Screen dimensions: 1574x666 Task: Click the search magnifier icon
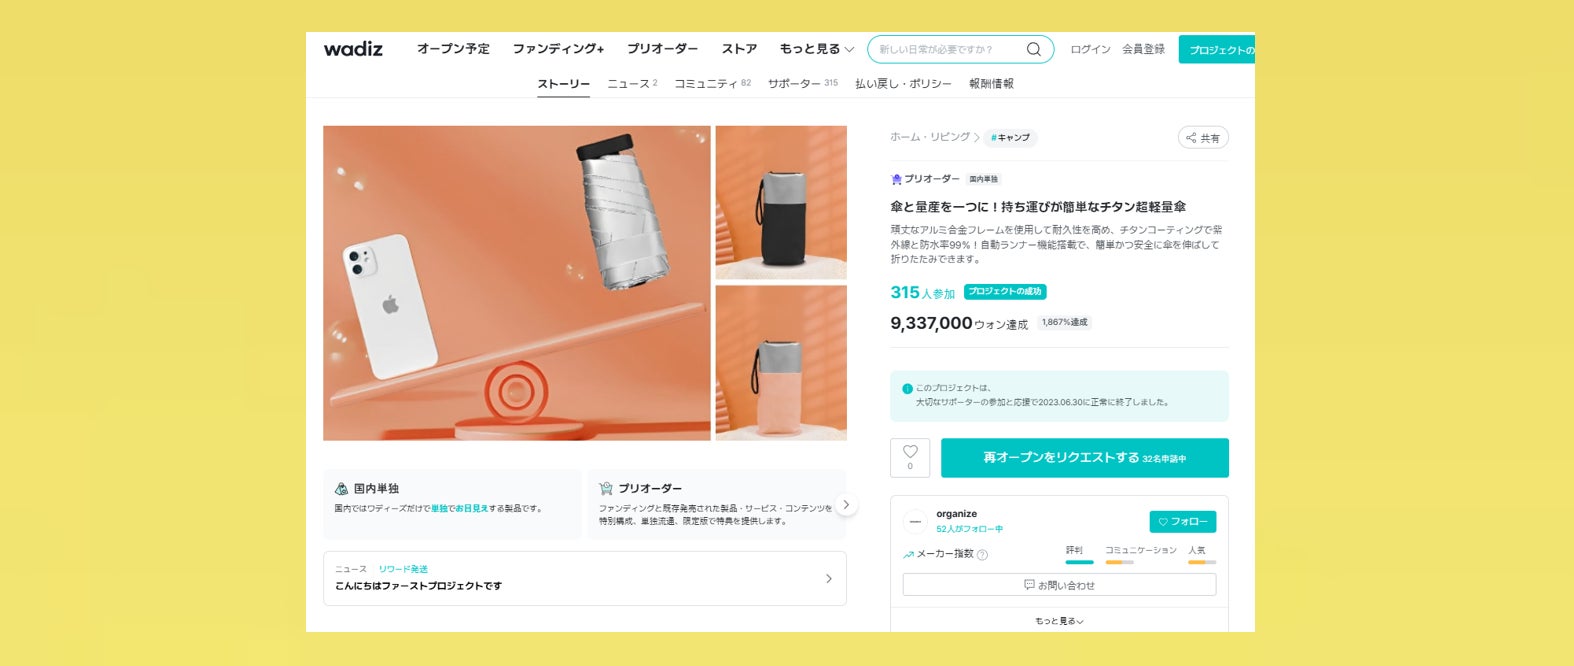(1034, 49)
